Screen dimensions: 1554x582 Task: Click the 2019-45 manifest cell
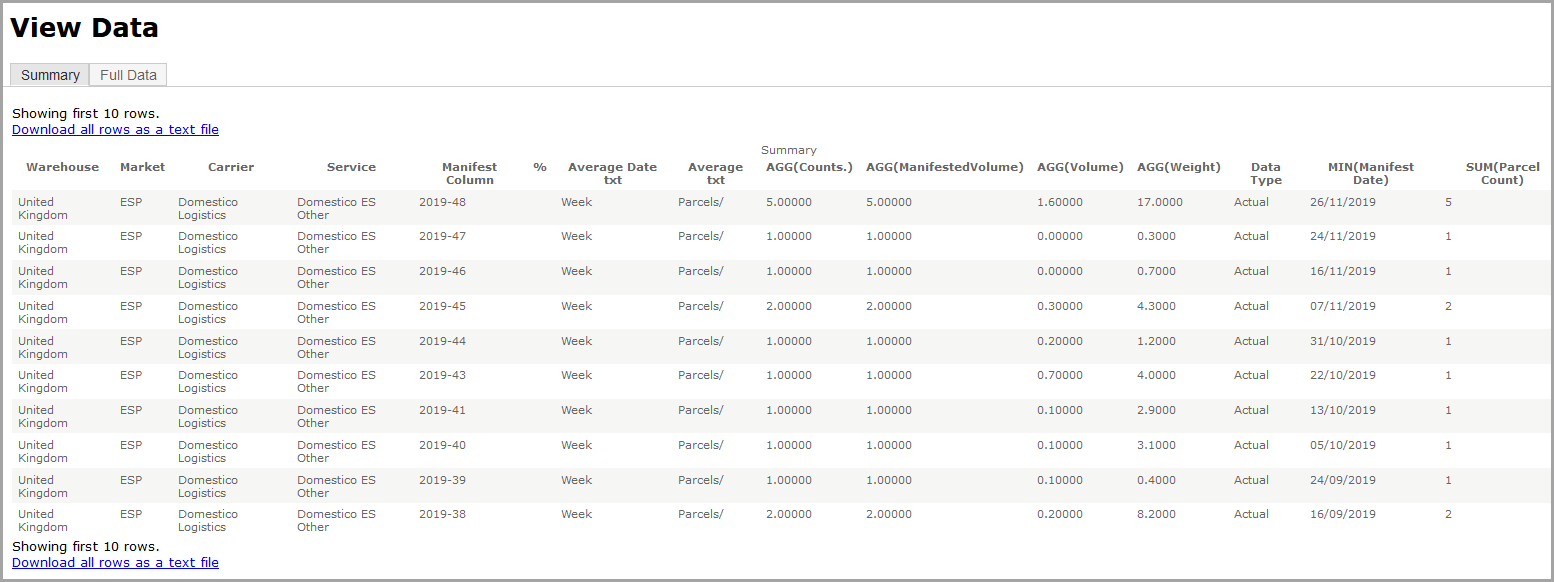[442, 306]
